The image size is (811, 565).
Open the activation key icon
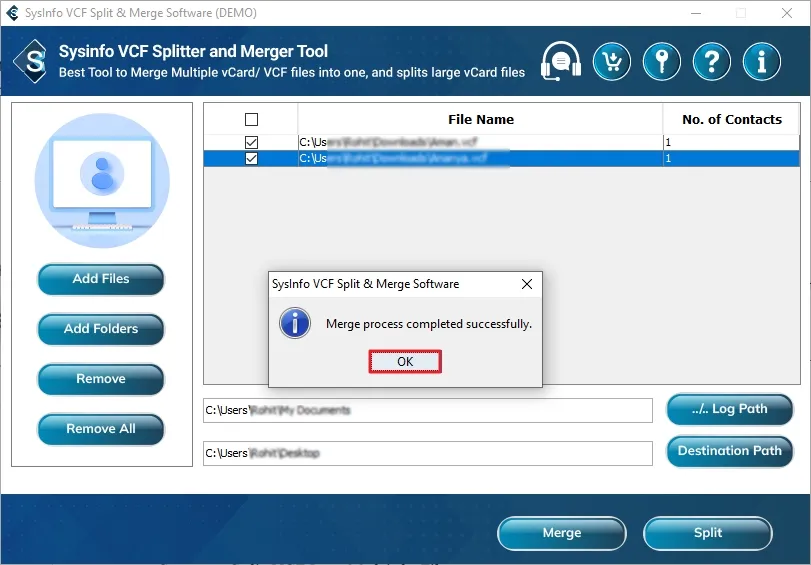(x=662, y=62)
